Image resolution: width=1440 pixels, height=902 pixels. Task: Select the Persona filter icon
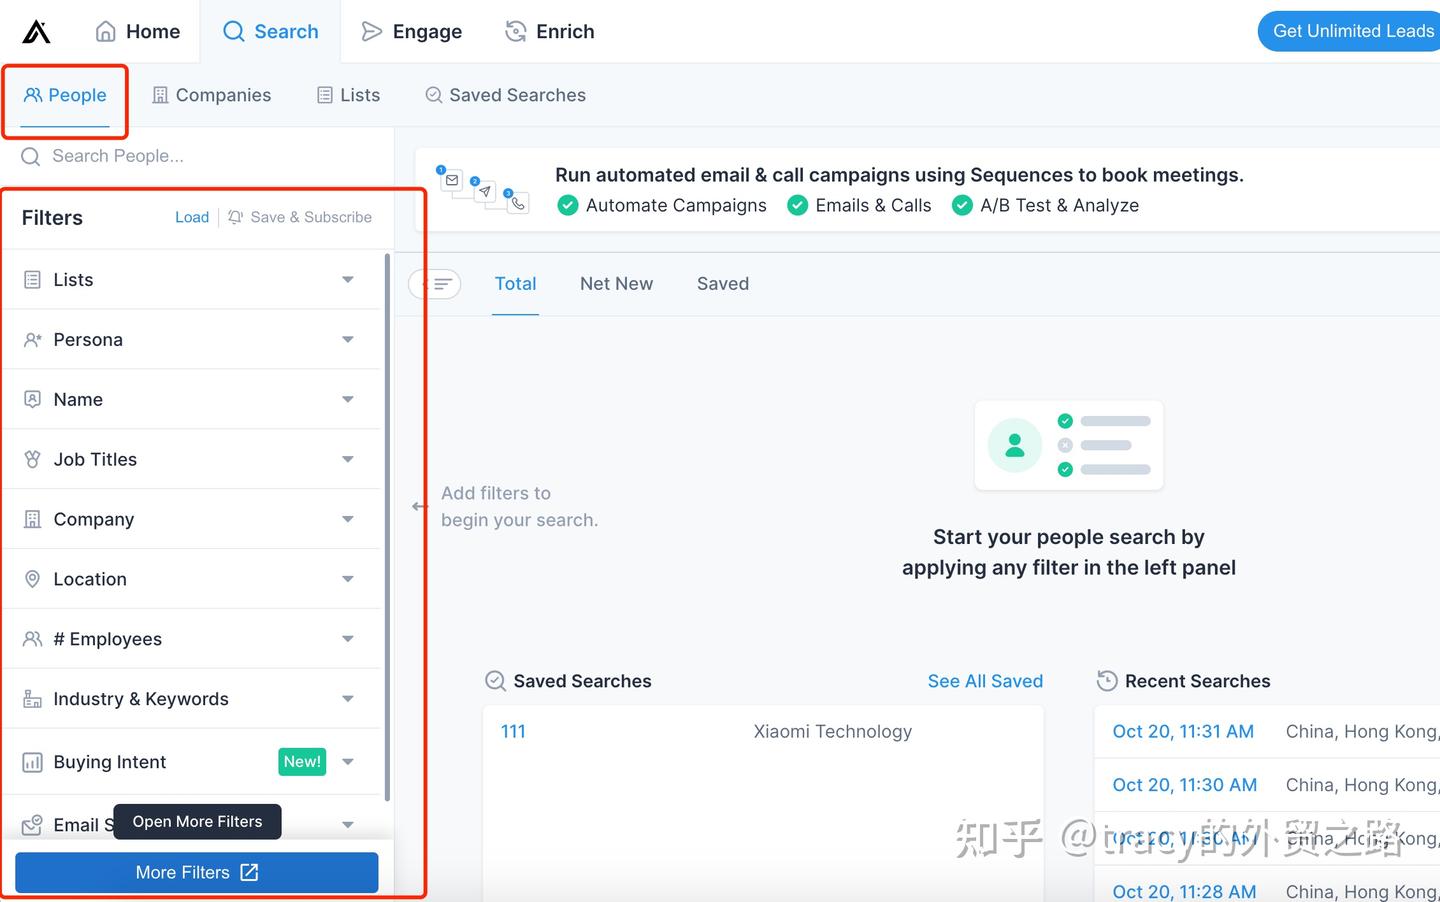[x=31, y=339]
